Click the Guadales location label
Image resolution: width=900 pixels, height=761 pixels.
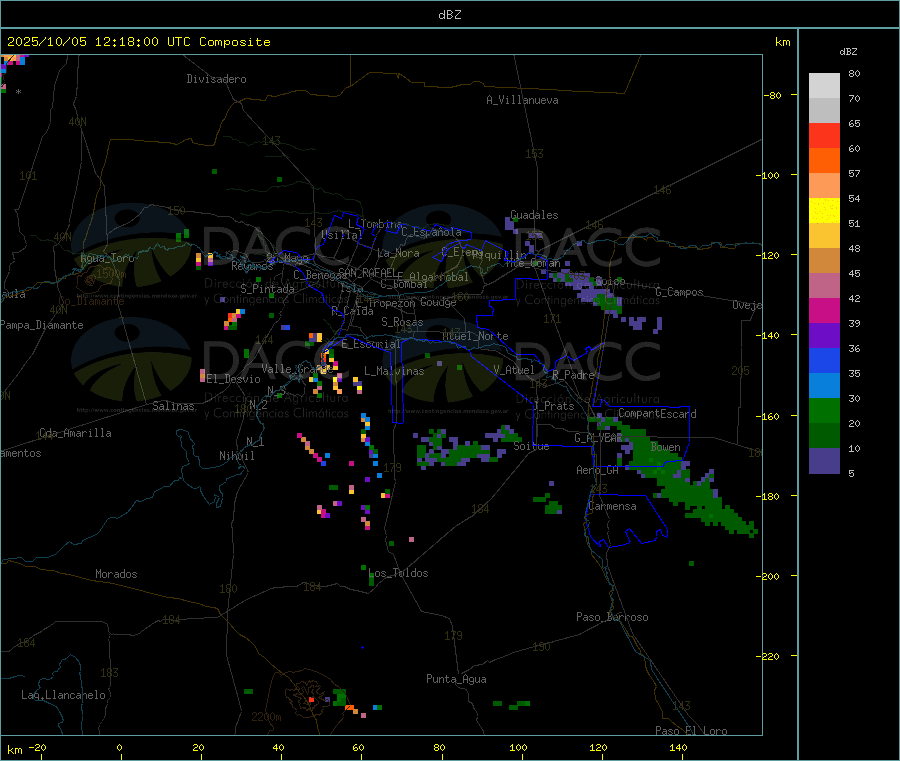pos(534,215)
